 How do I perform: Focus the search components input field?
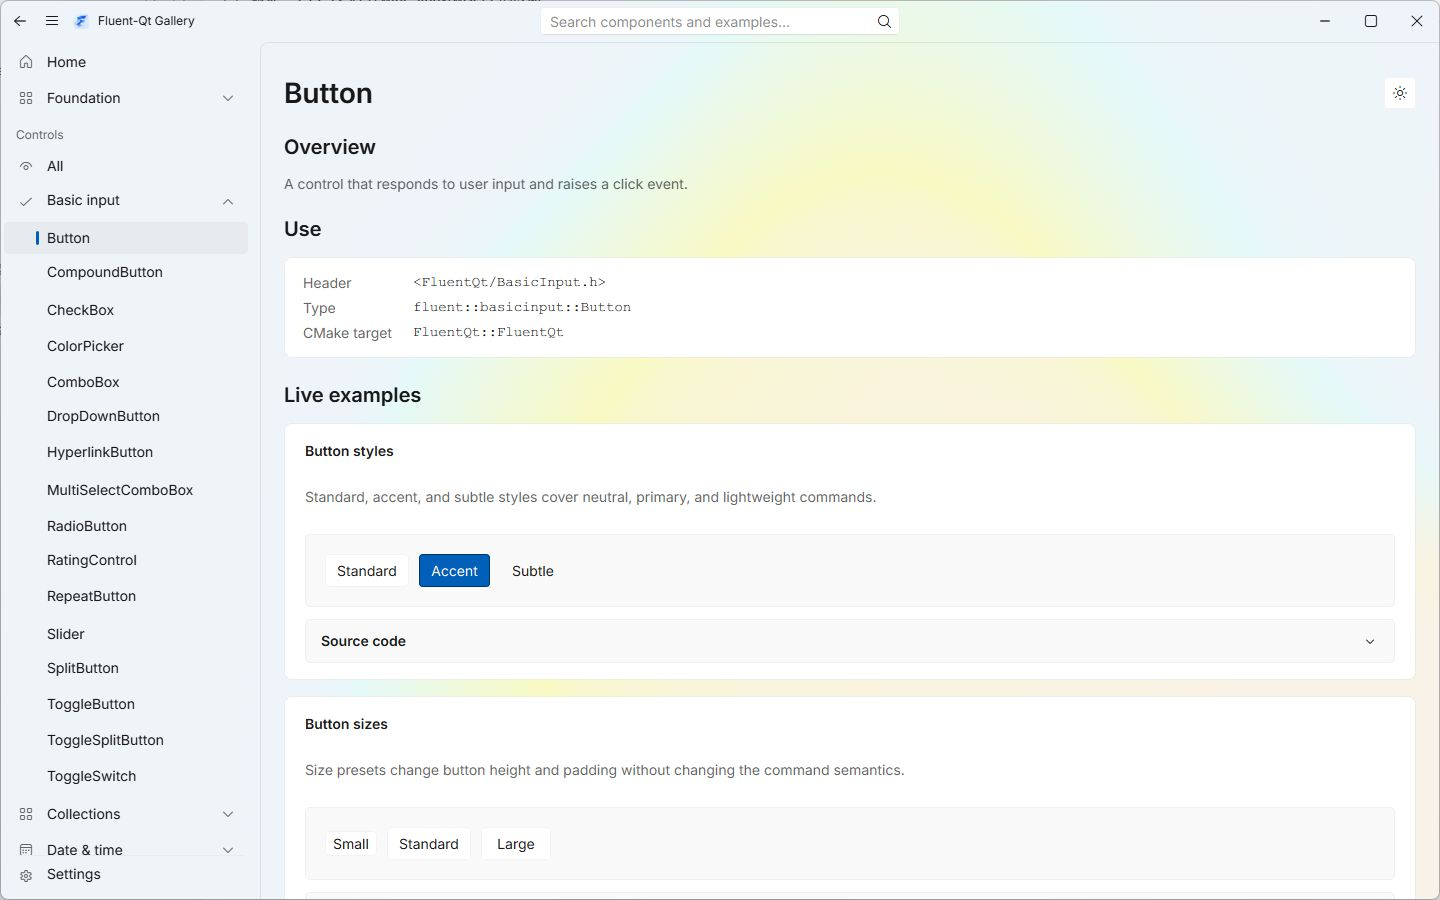tap(720, 22)
